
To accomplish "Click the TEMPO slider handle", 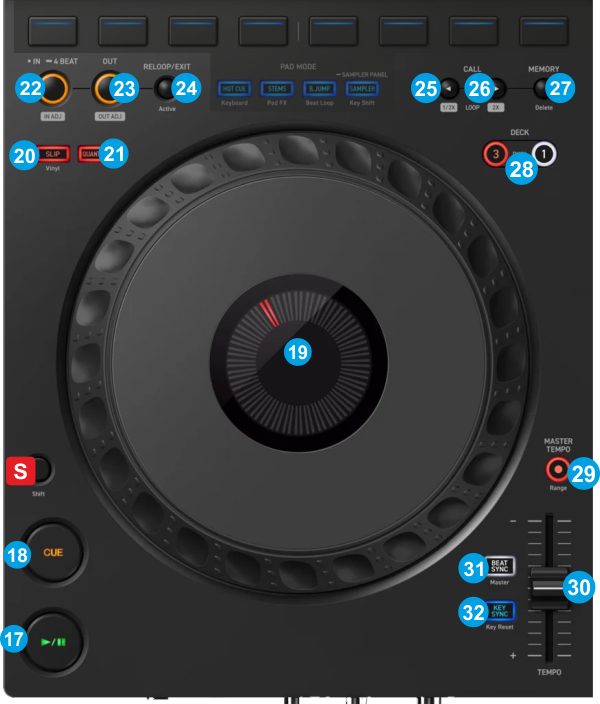I will tap(547, 588).
